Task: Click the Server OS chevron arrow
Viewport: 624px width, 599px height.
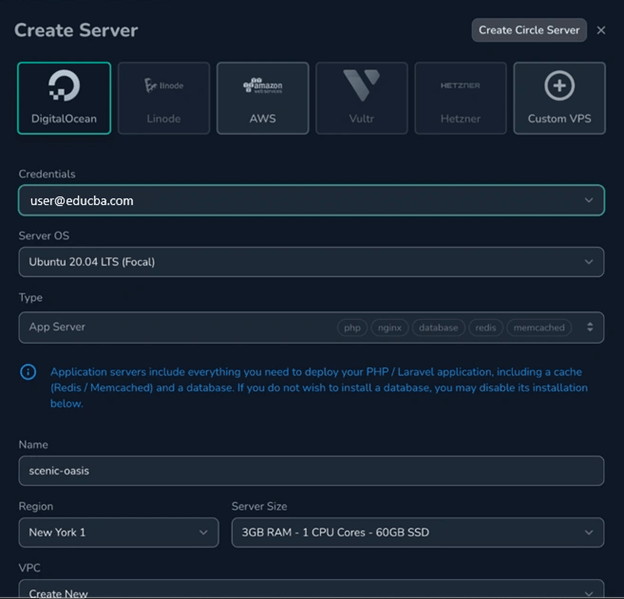Action: [x=589, y=262]
